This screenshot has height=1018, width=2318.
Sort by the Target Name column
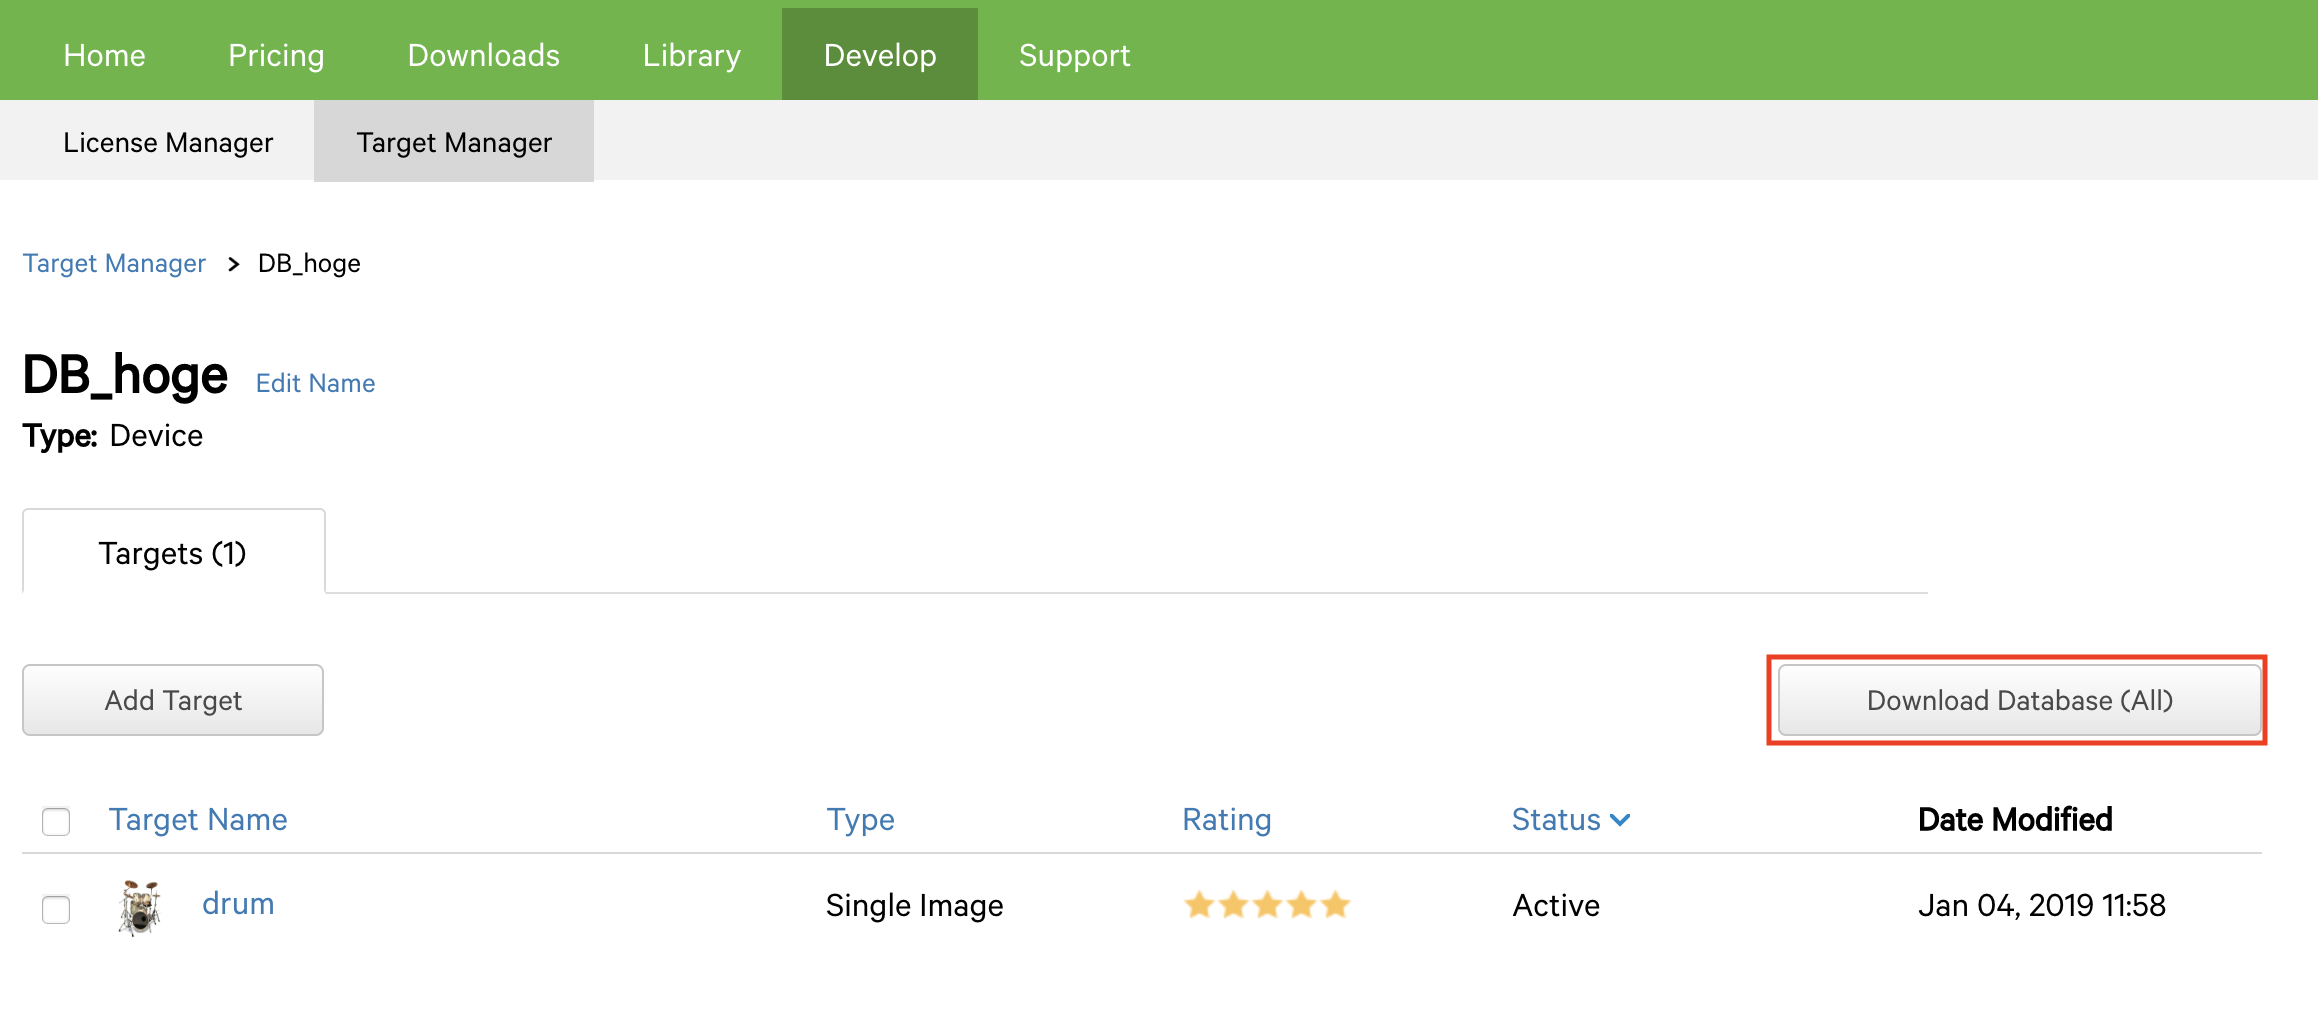(x=198, y=820)
